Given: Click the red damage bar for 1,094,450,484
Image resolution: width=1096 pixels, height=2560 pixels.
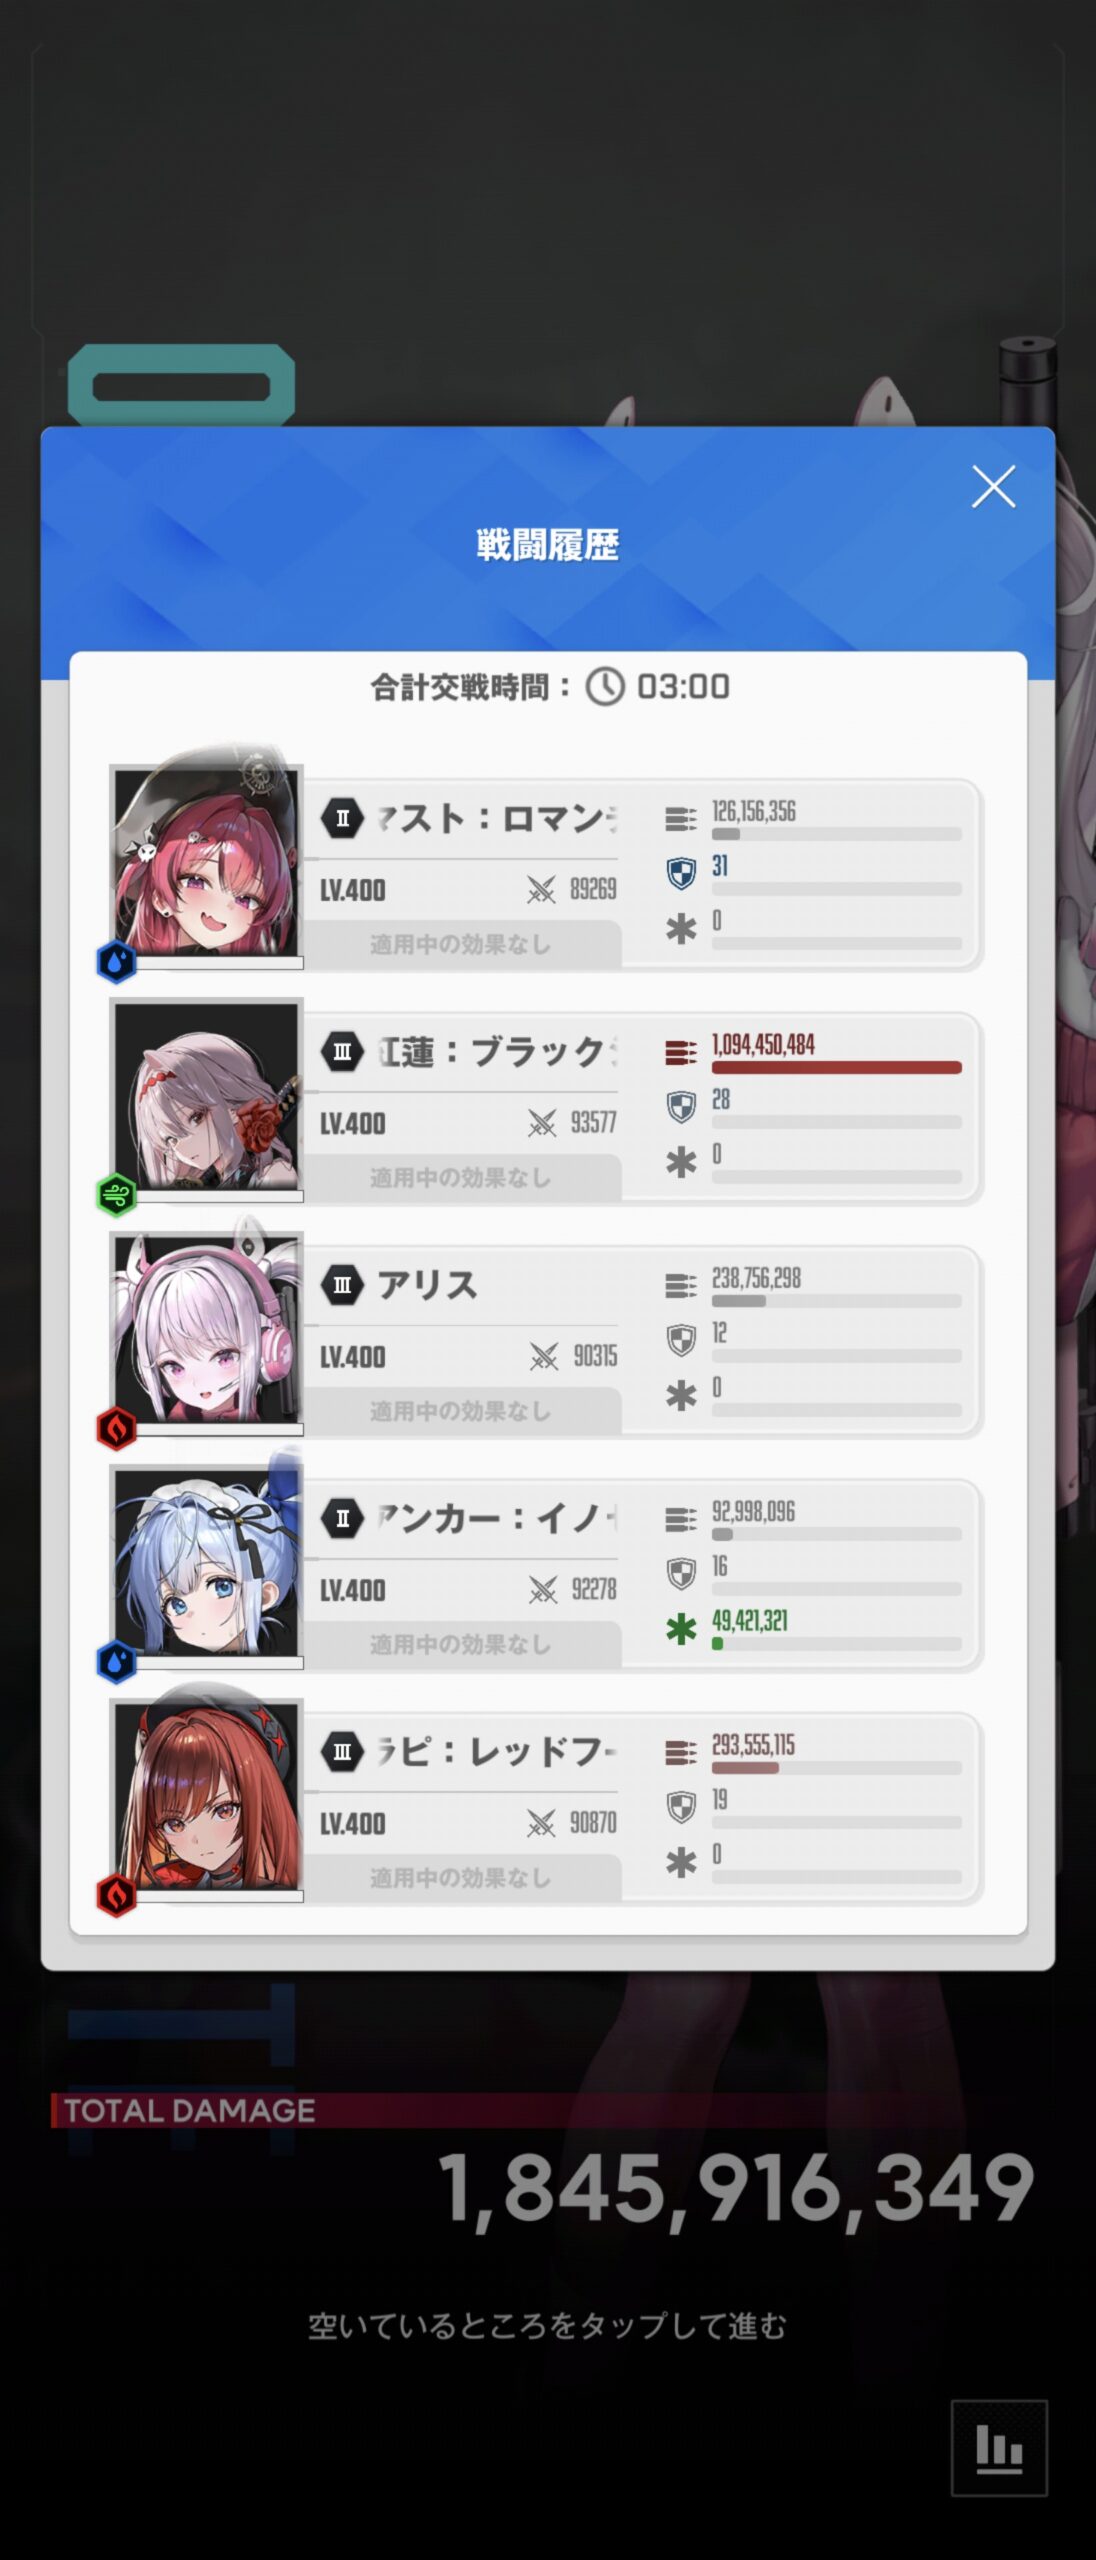Looking at the screenshot, I should [x=836, y=1067].
